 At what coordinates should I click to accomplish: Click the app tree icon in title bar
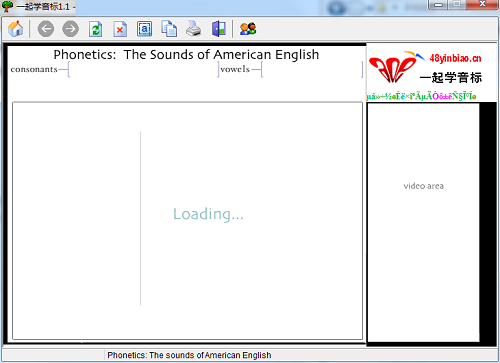click(x=7, y=6)
